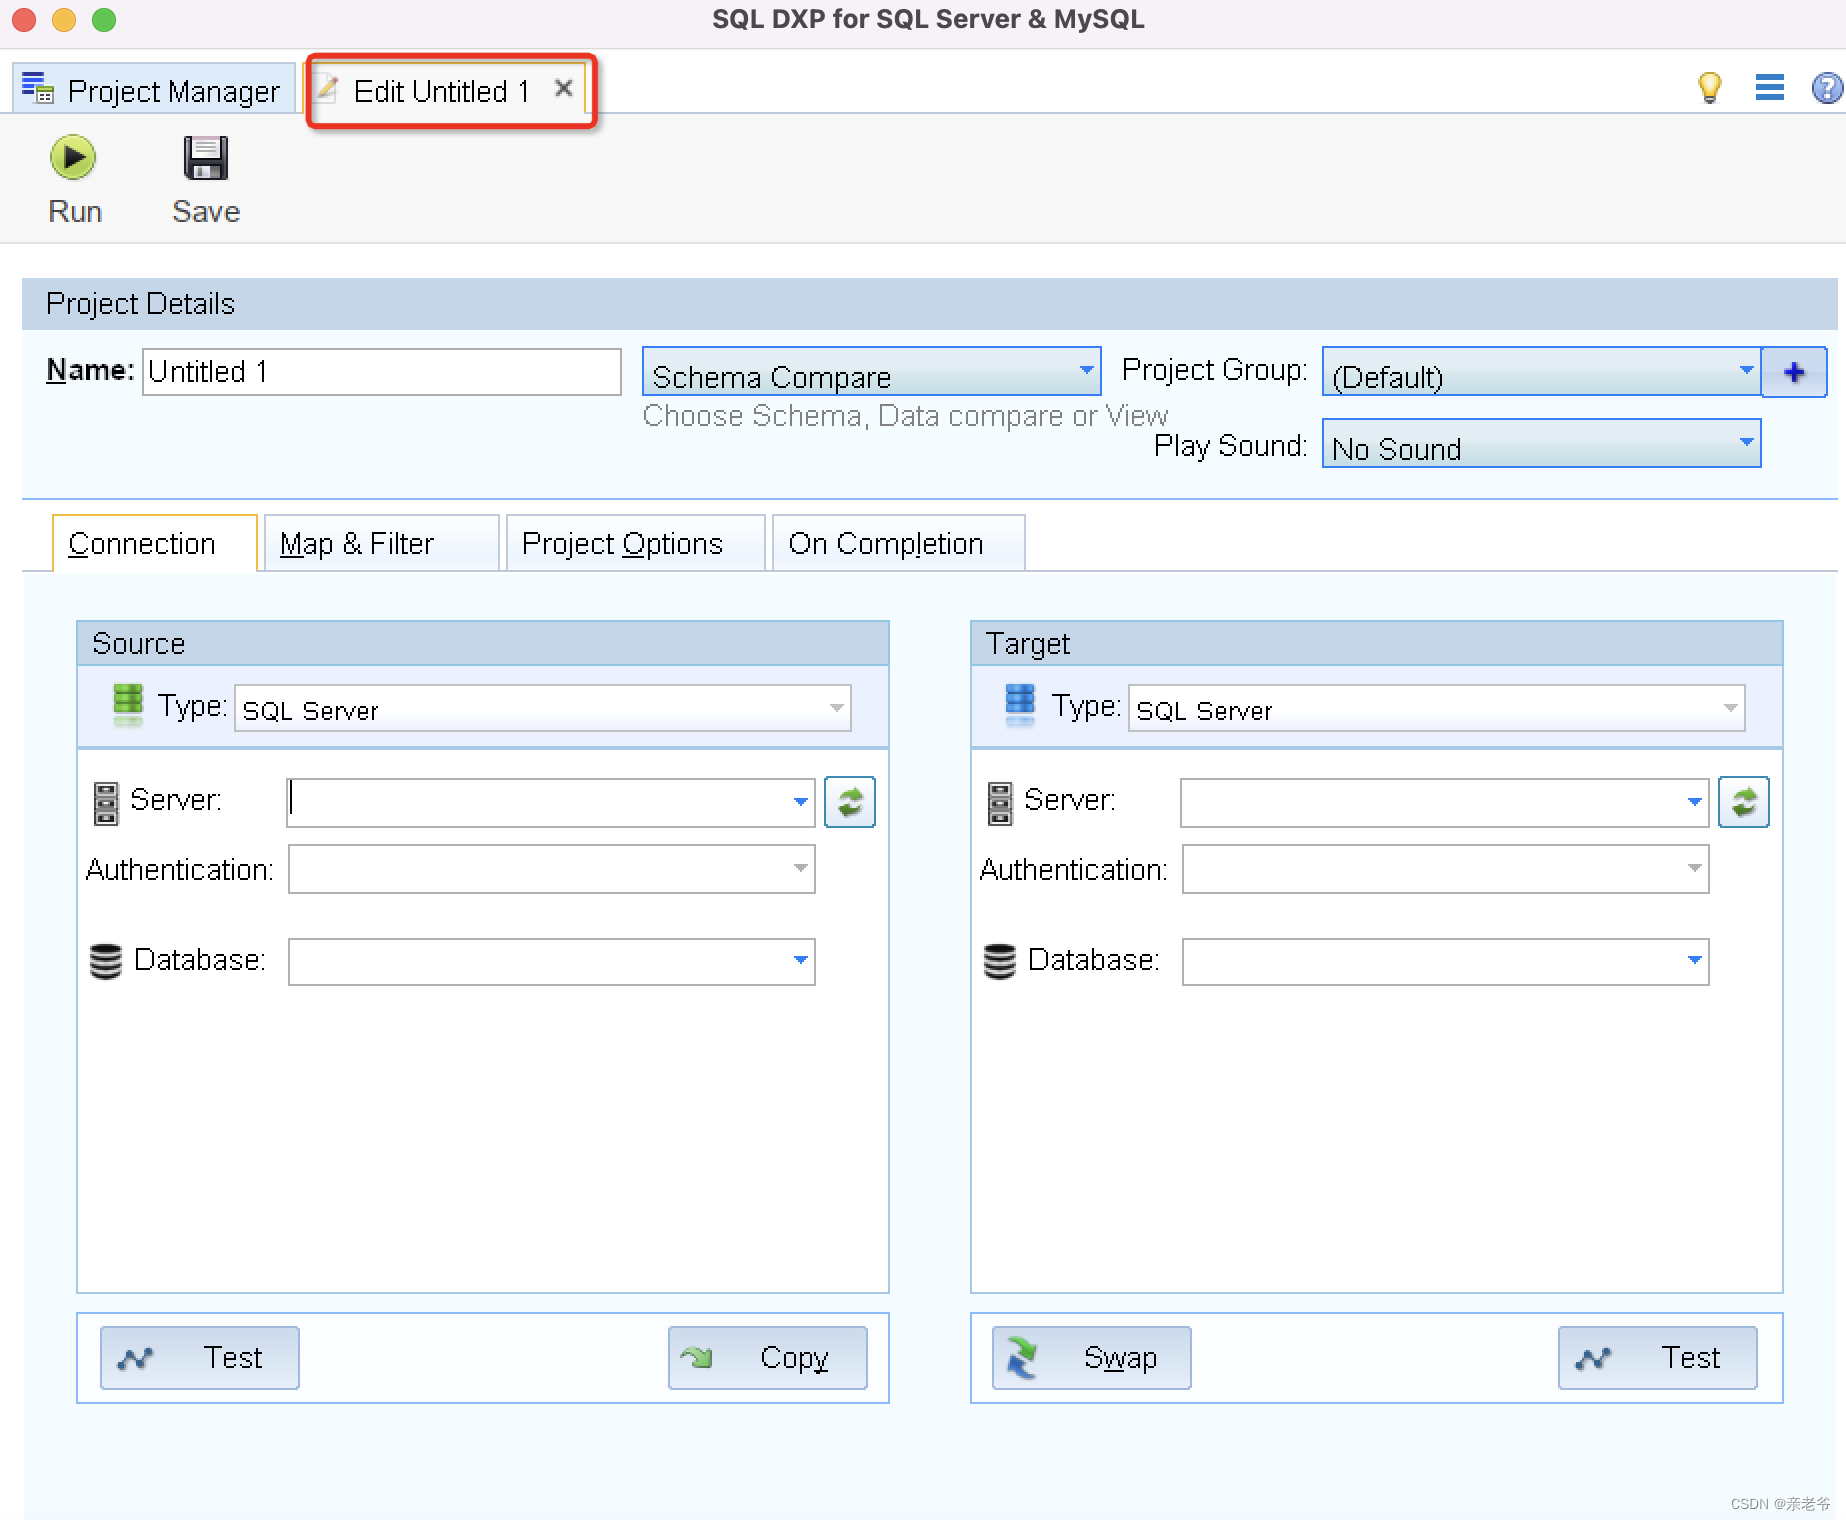Expand Target Server dropdown arrow
The width and height of the screenshot is (1846, 1520).
tap(1694, 802)
